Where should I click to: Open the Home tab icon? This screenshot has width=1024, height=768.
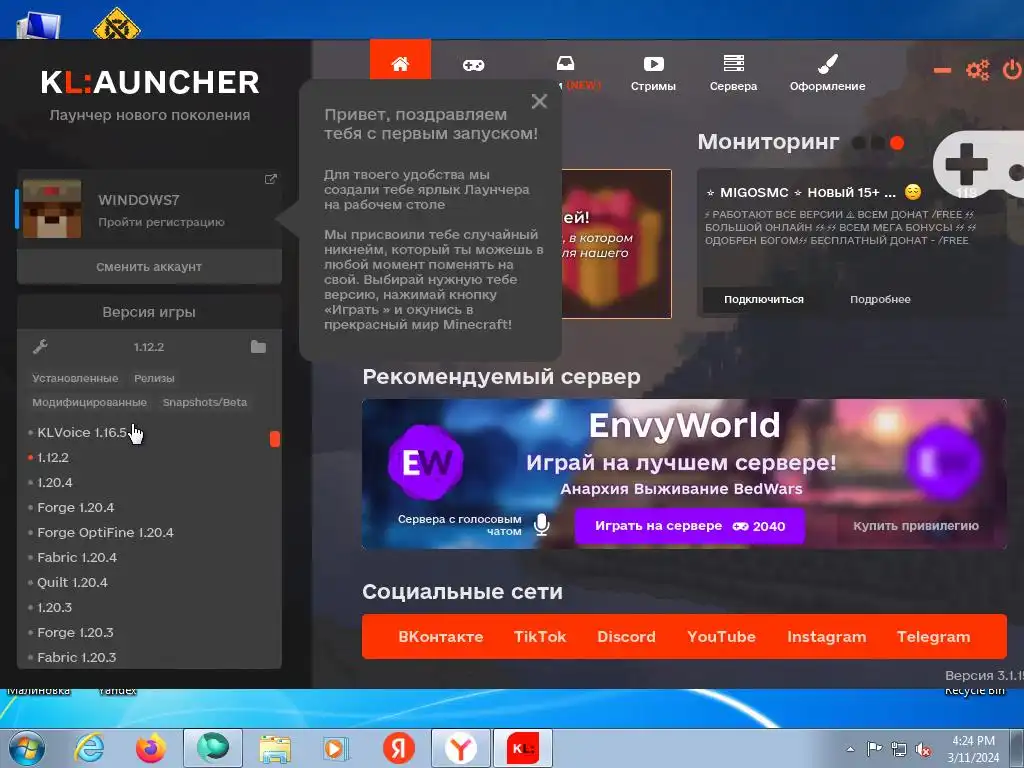point(400,63)
